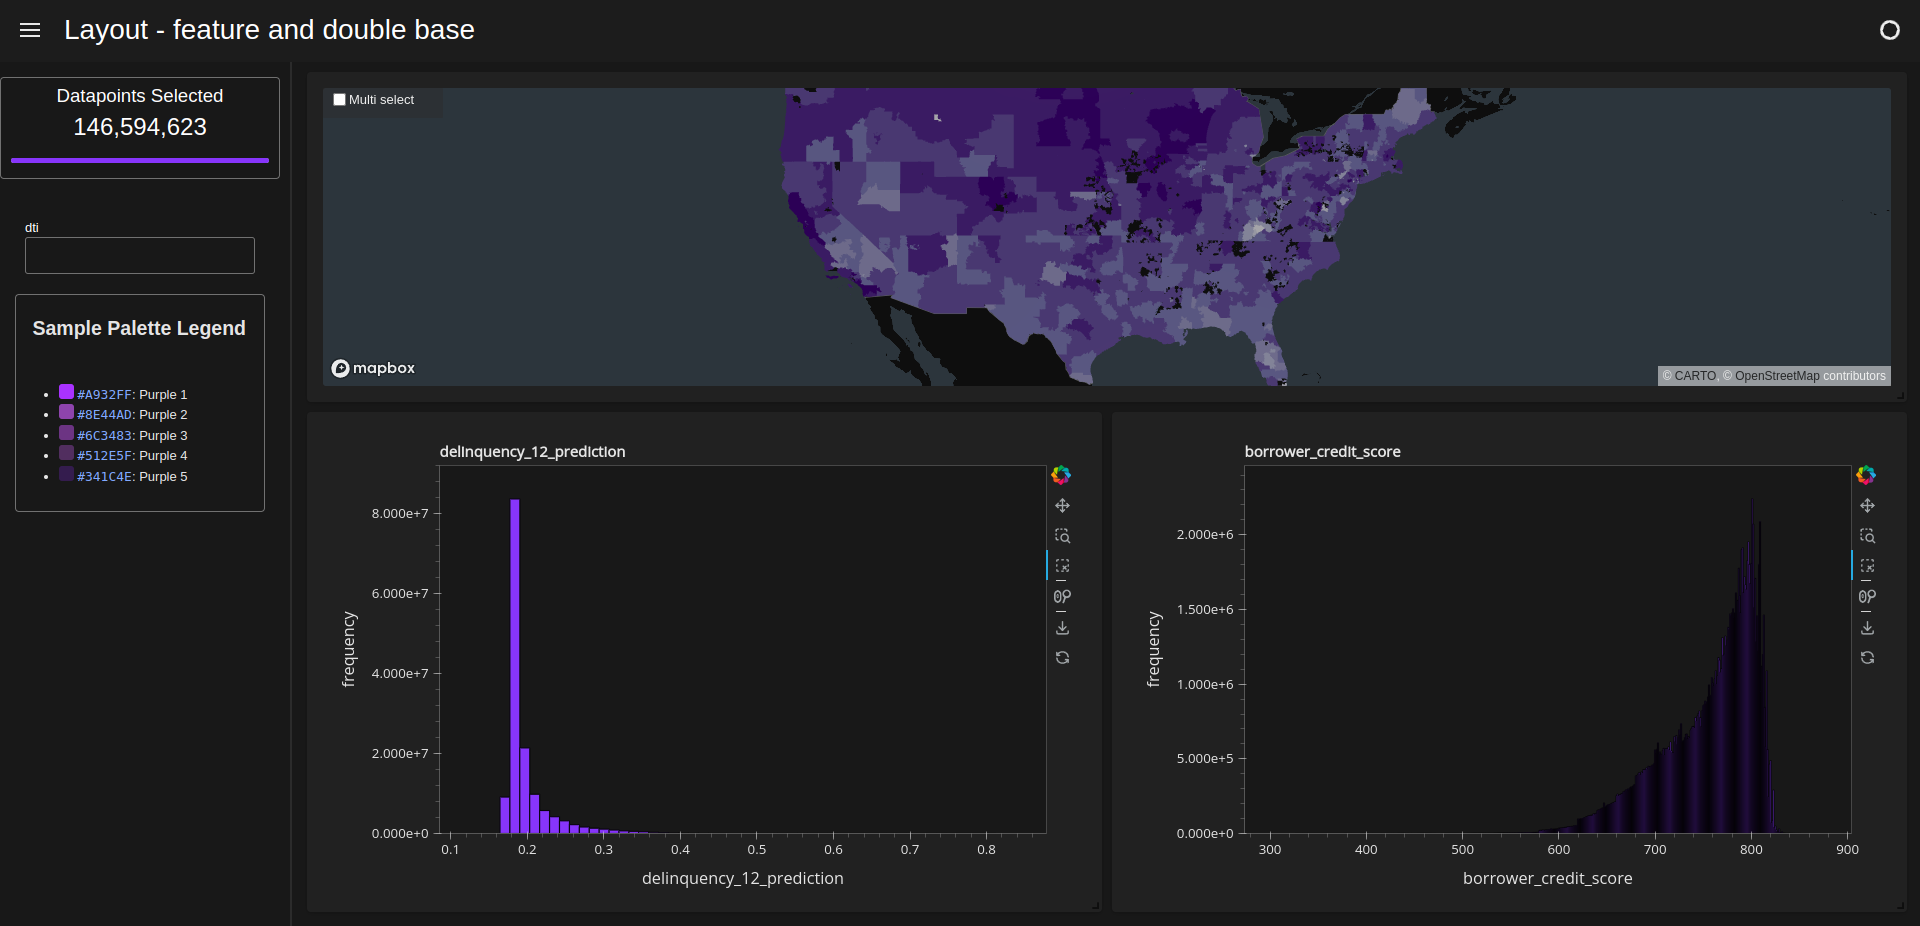Click the delinquency_12_prediction chart title

tap(533, 452)
